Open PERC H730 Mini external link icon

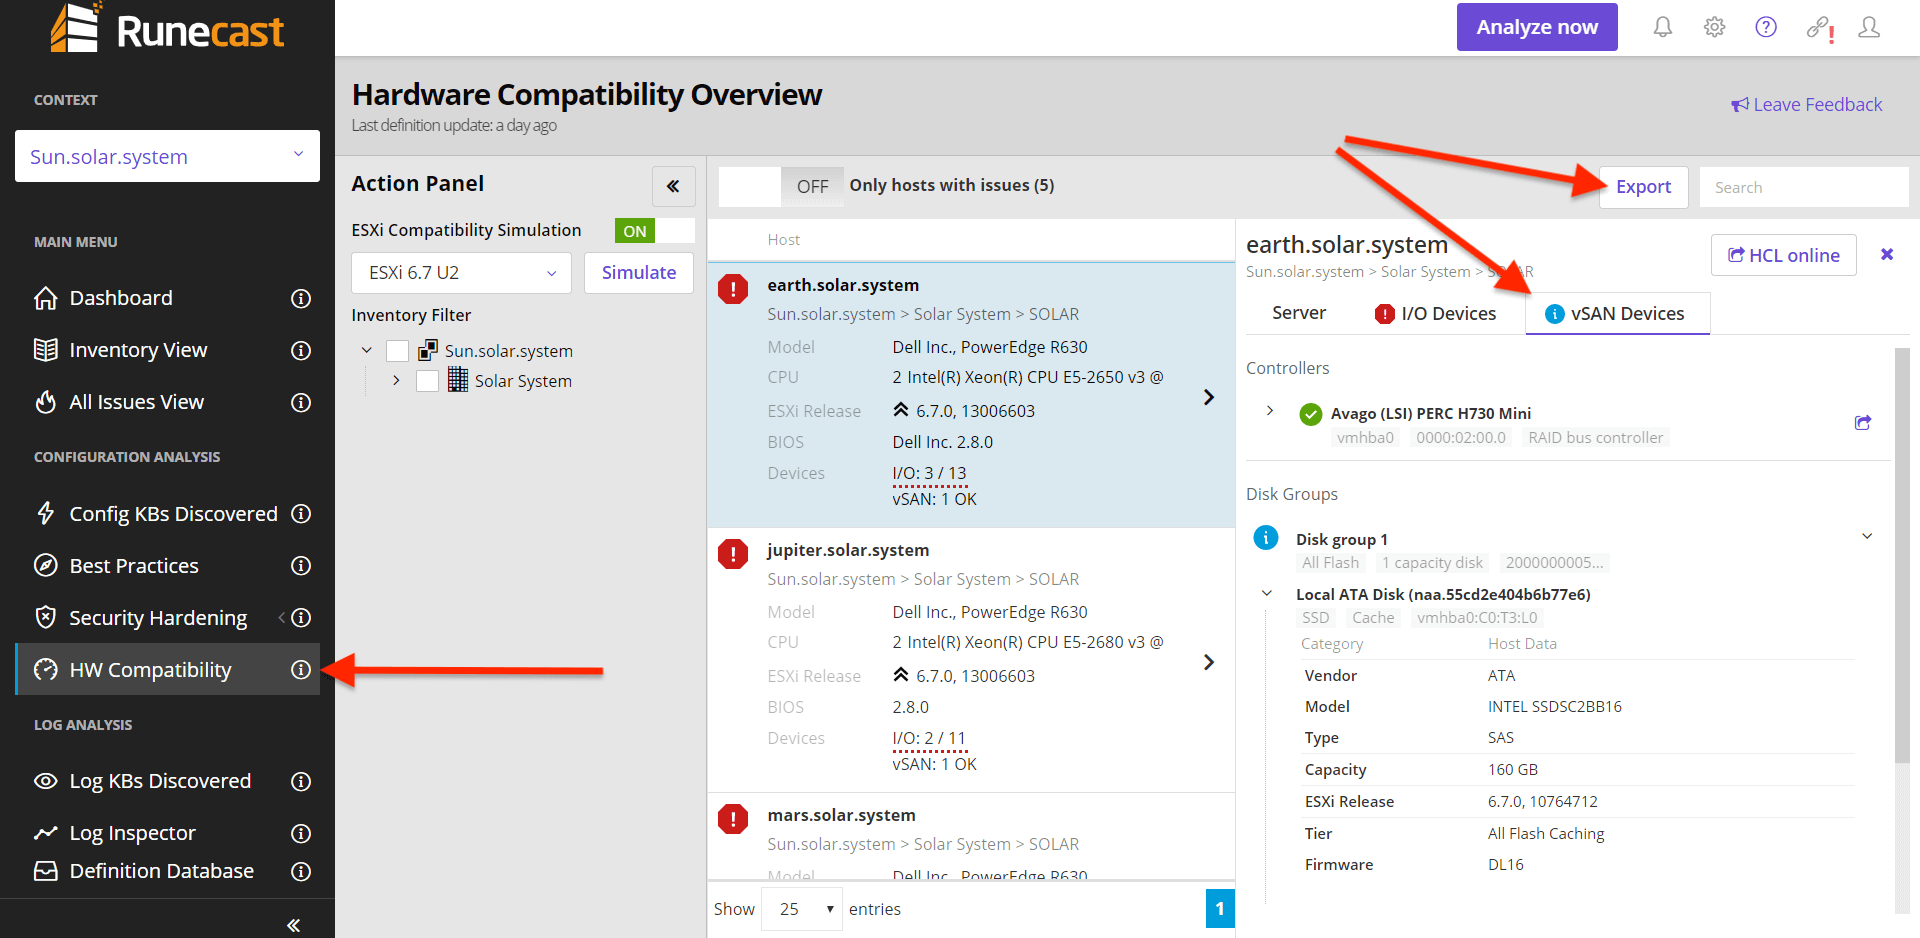1863,423
